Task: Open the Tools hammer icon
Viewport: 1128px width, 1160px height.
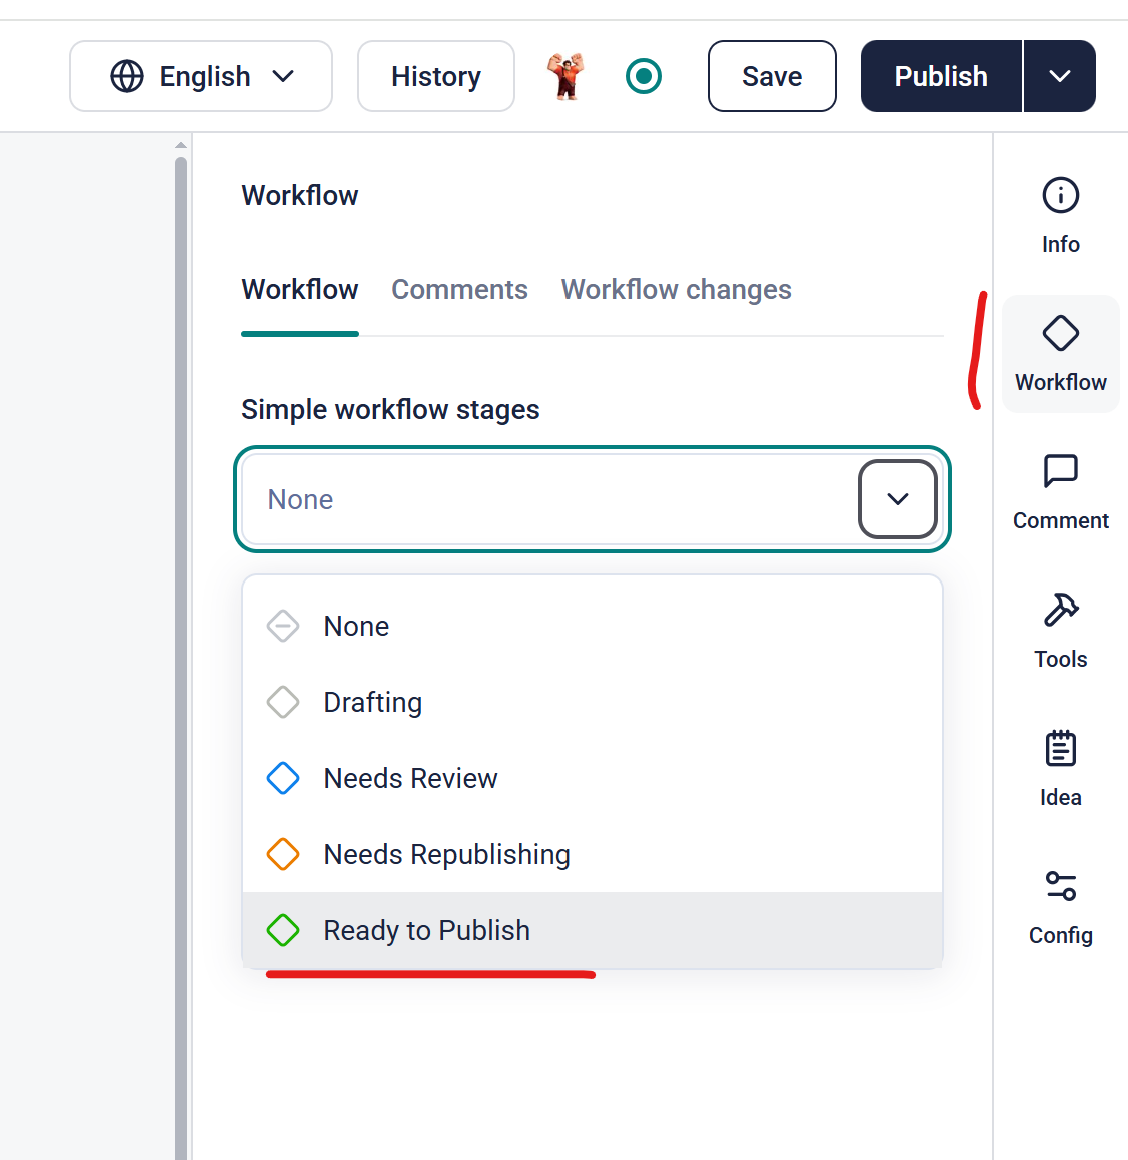Action: coord(1060,610)
